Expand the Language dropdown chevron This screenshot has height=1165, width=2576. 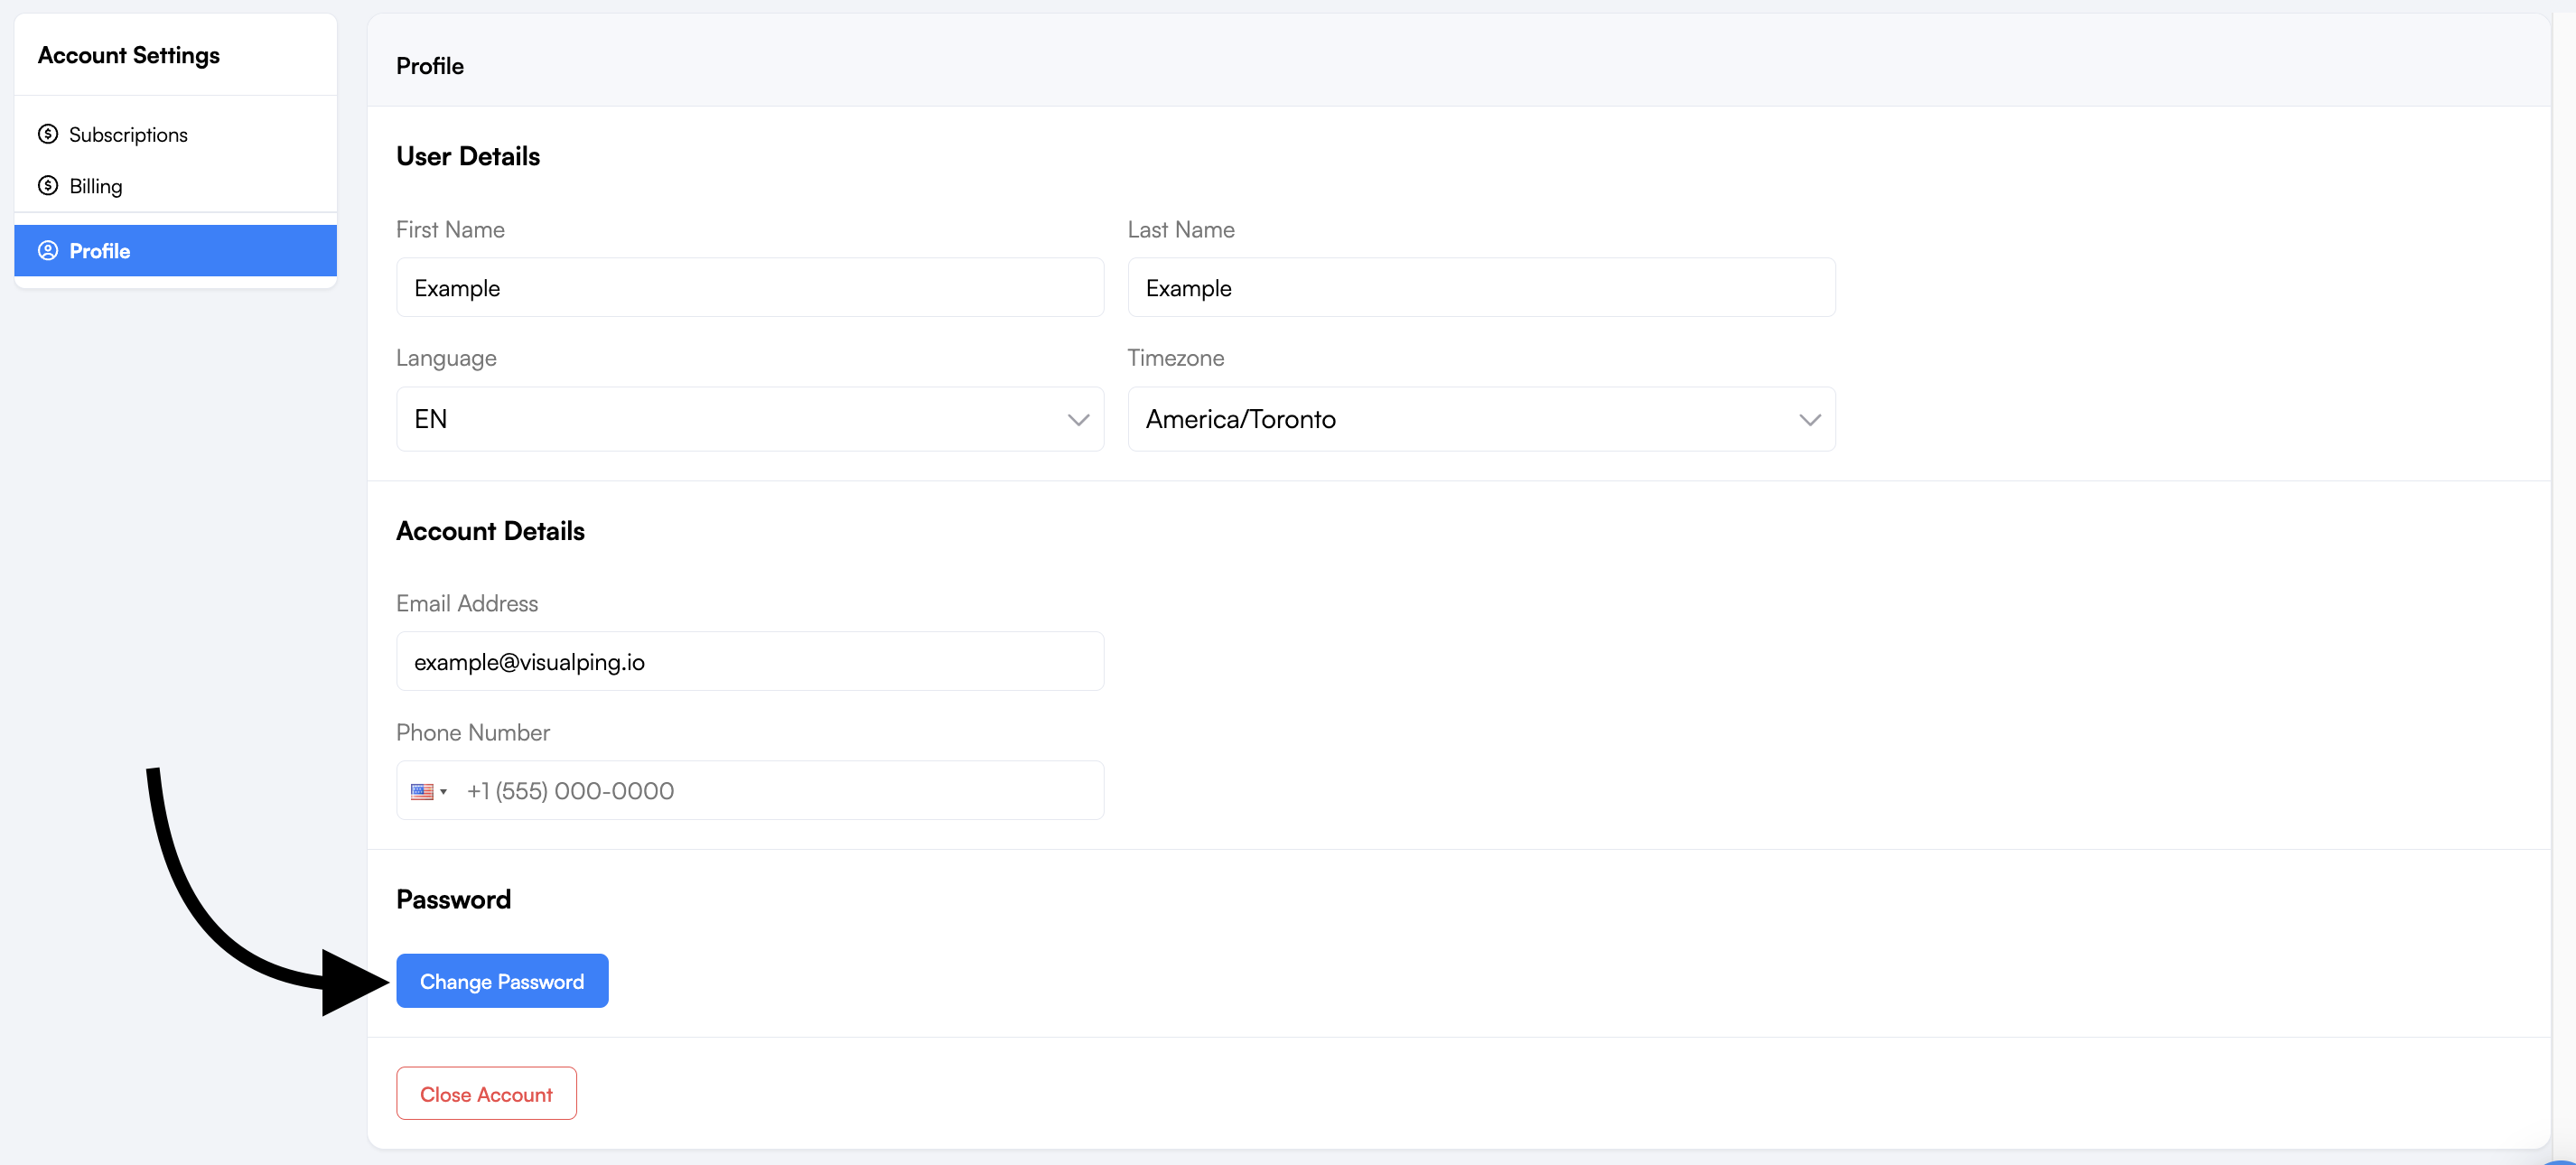1078,420
